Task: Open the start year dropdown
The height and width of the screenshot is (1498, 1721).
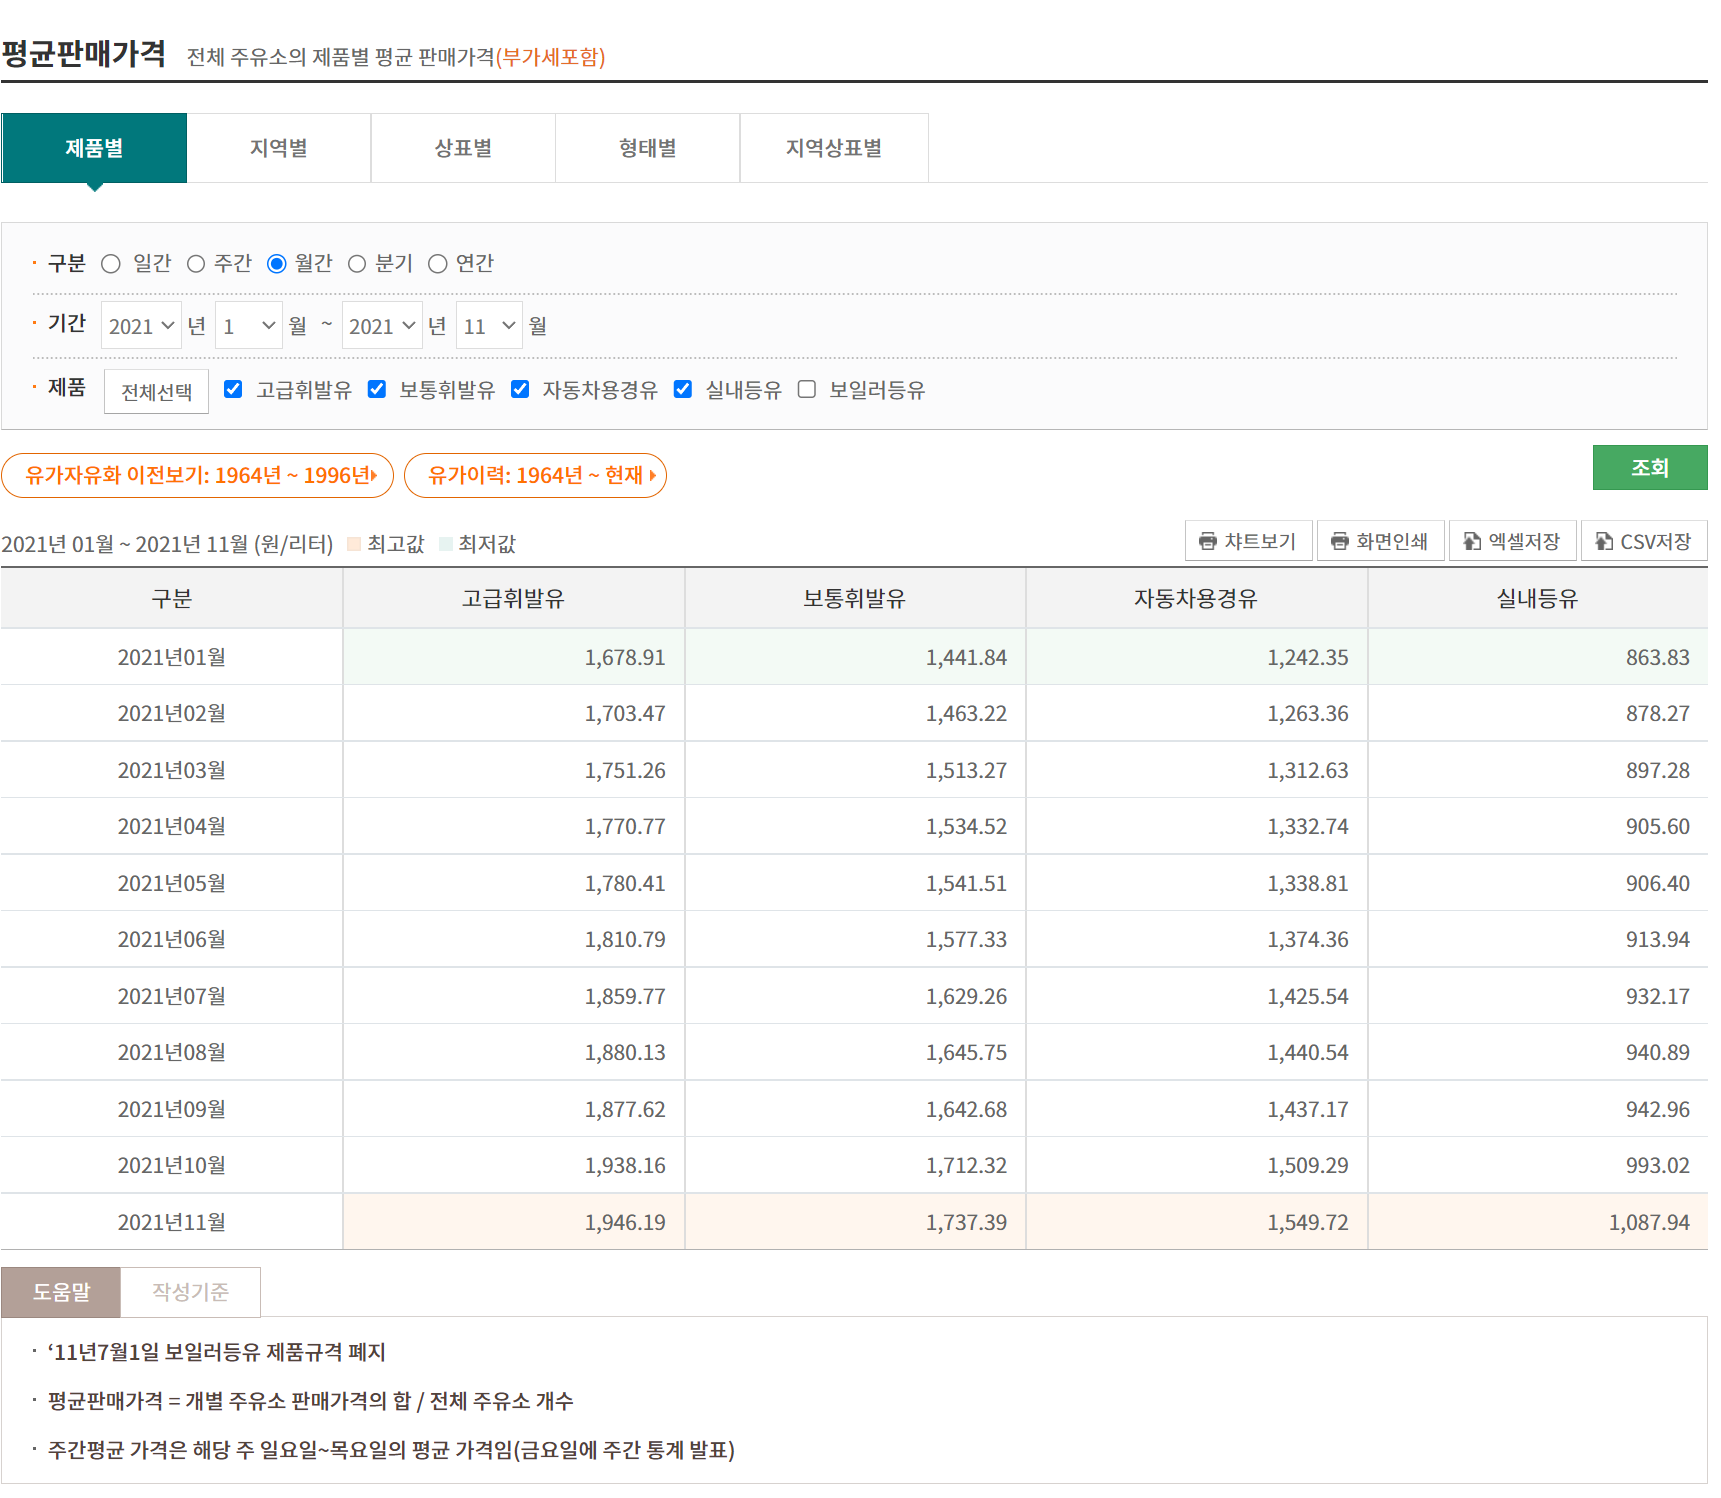Action: [141, 326]
